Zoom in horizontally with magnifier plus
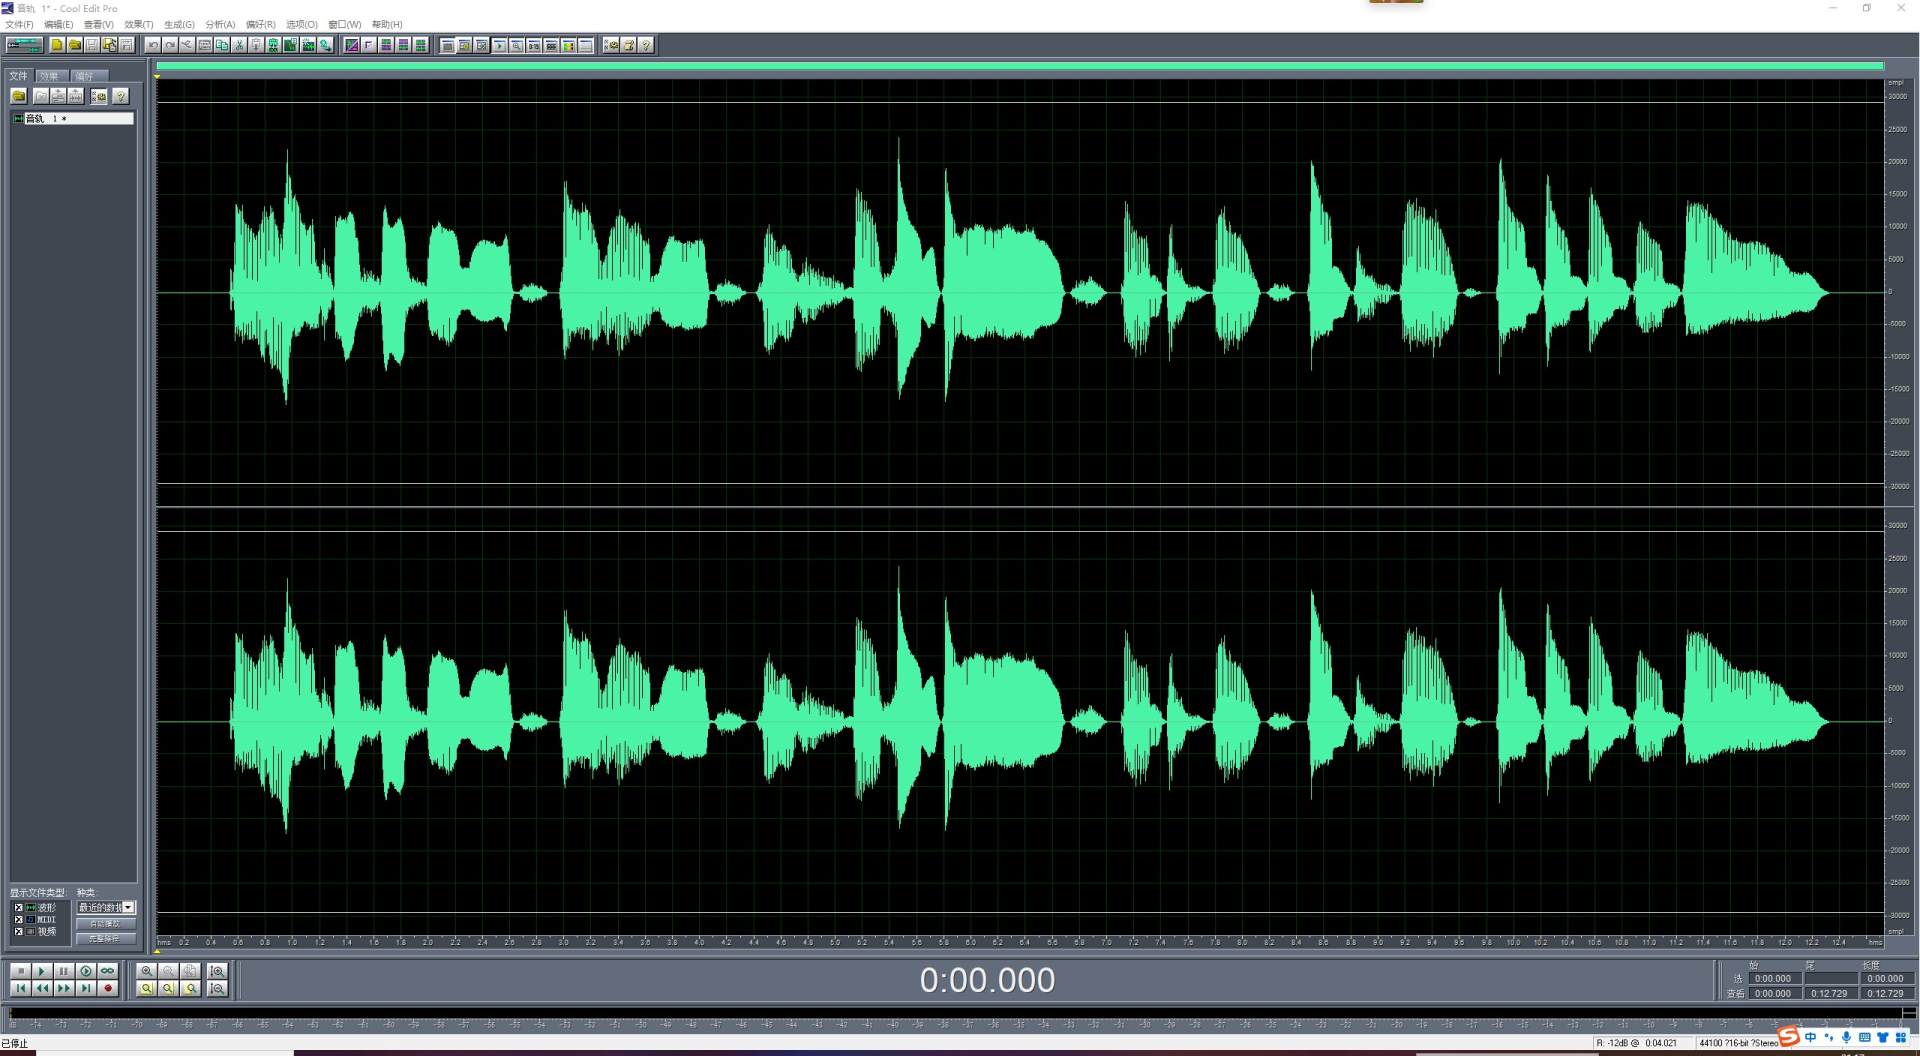The width and height of the screenshot is (1920, 1056). [x=147, y=971]
